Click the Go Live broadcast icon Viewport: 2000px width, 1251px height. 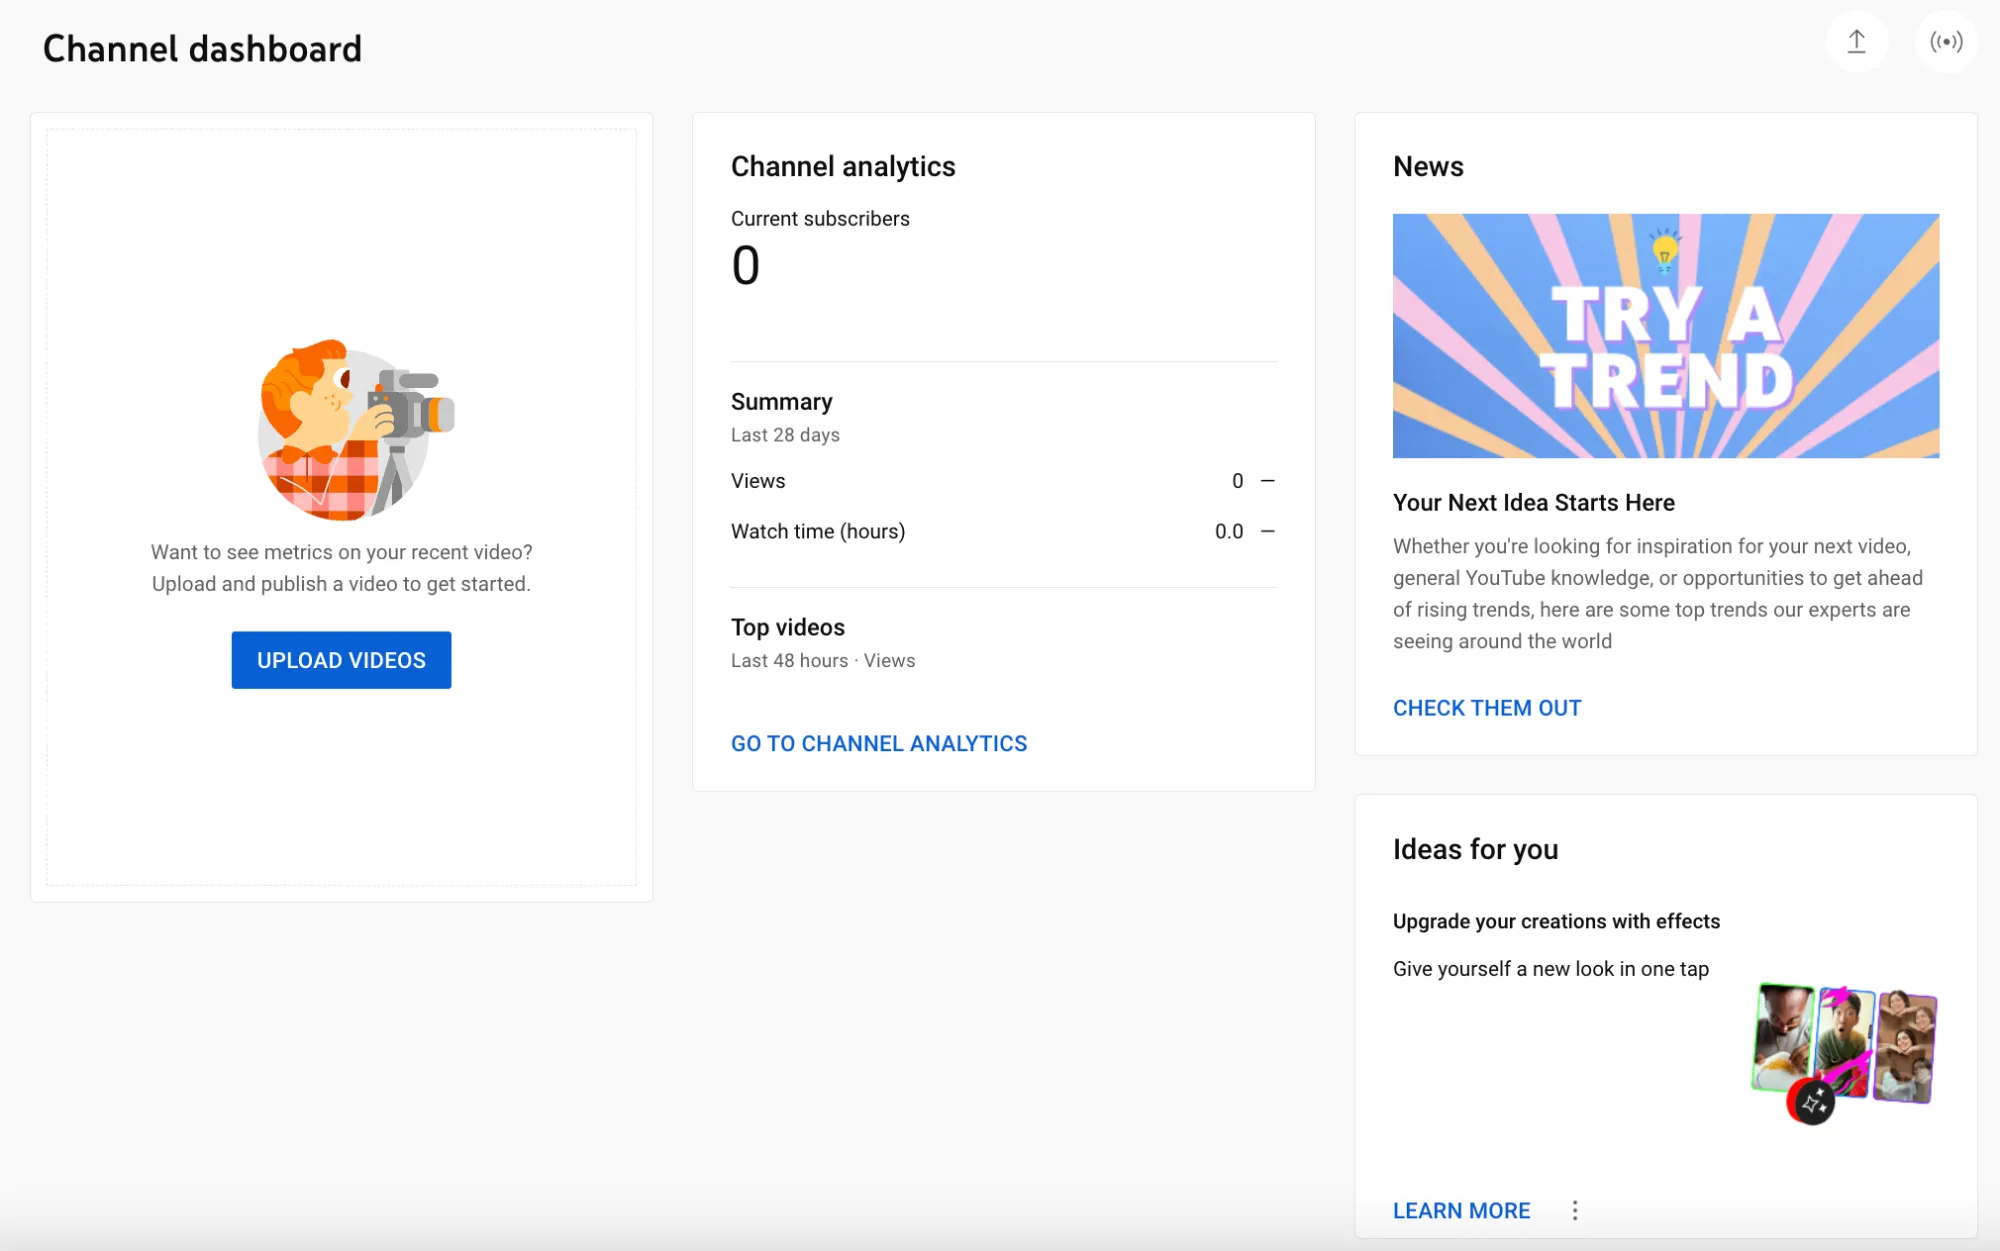coord(1945,42)
